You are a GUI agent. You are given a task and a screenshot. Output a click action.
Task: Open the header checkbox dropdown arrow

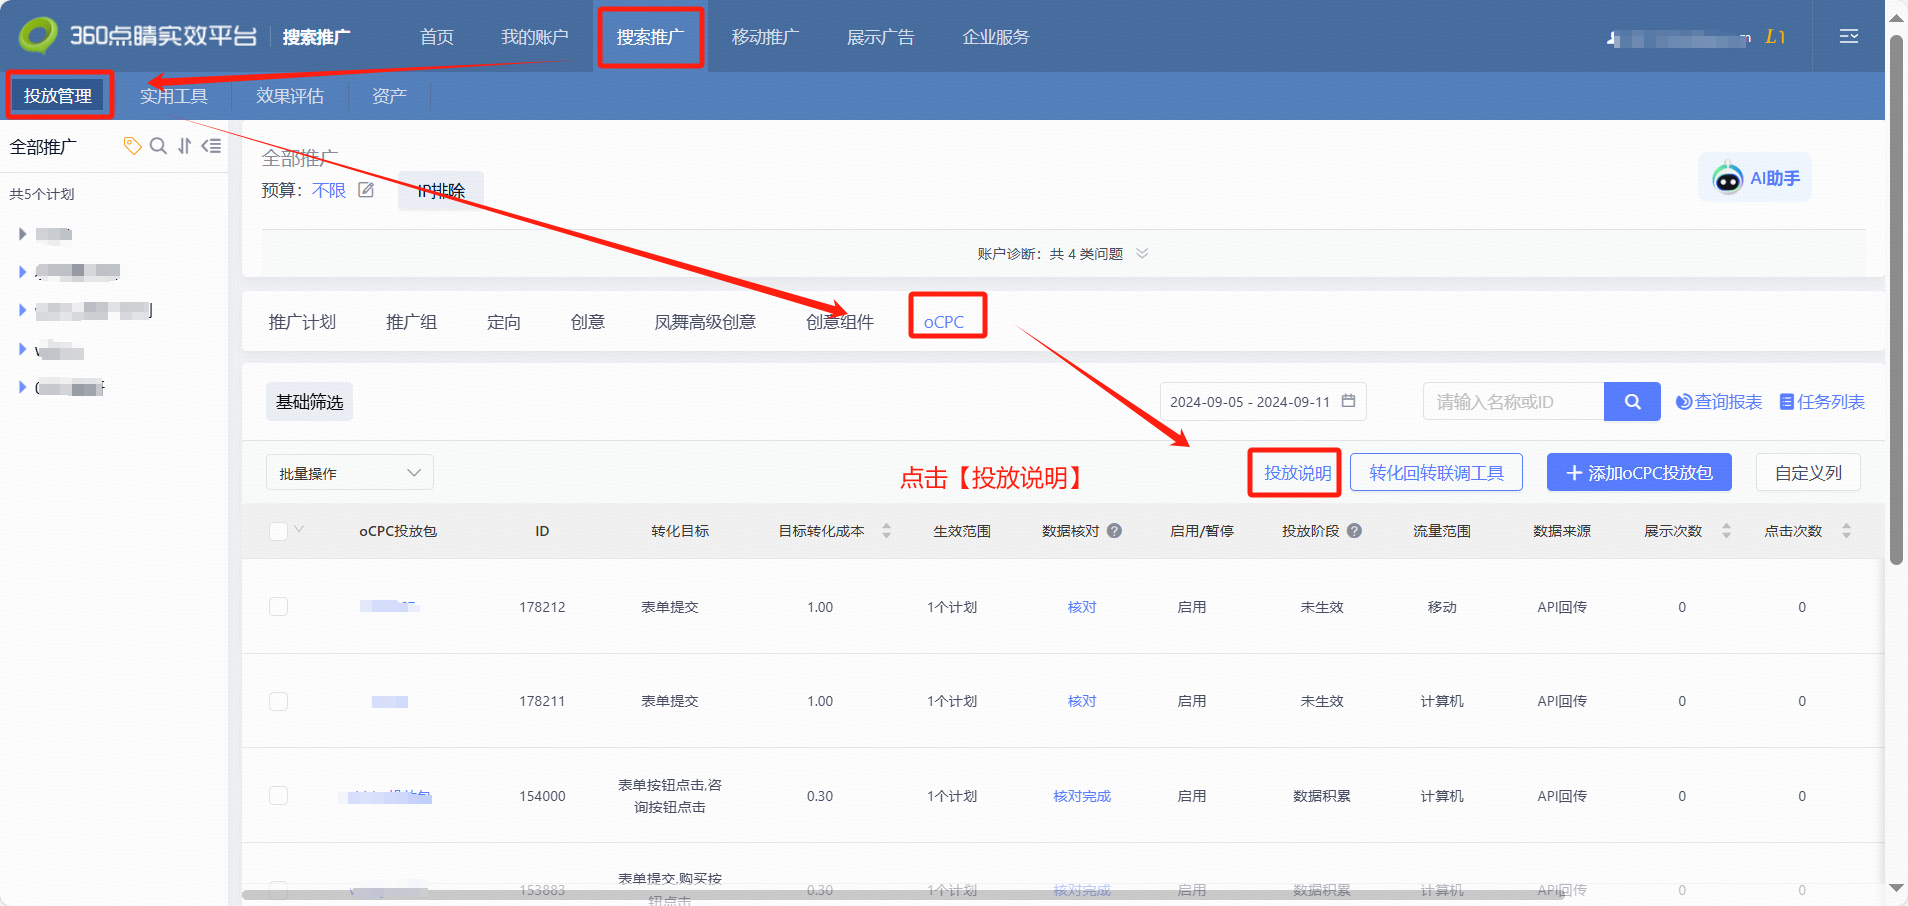click(x=299, y=529)
